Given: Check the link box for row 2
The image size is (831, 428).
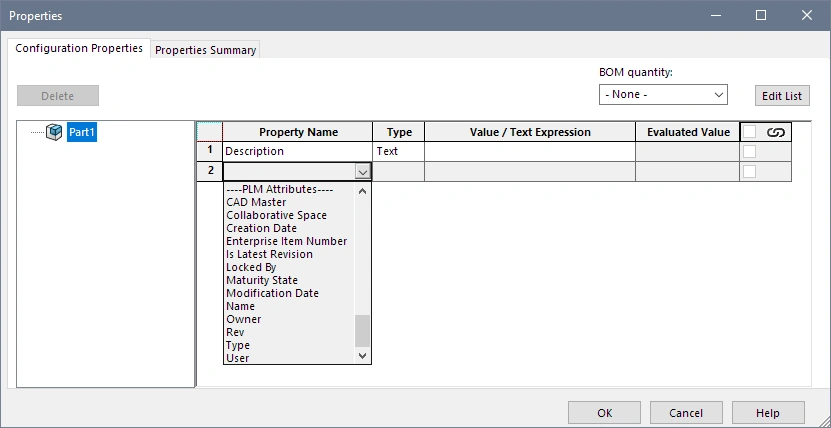Looking at the screenshot, I should coord(749,172).
